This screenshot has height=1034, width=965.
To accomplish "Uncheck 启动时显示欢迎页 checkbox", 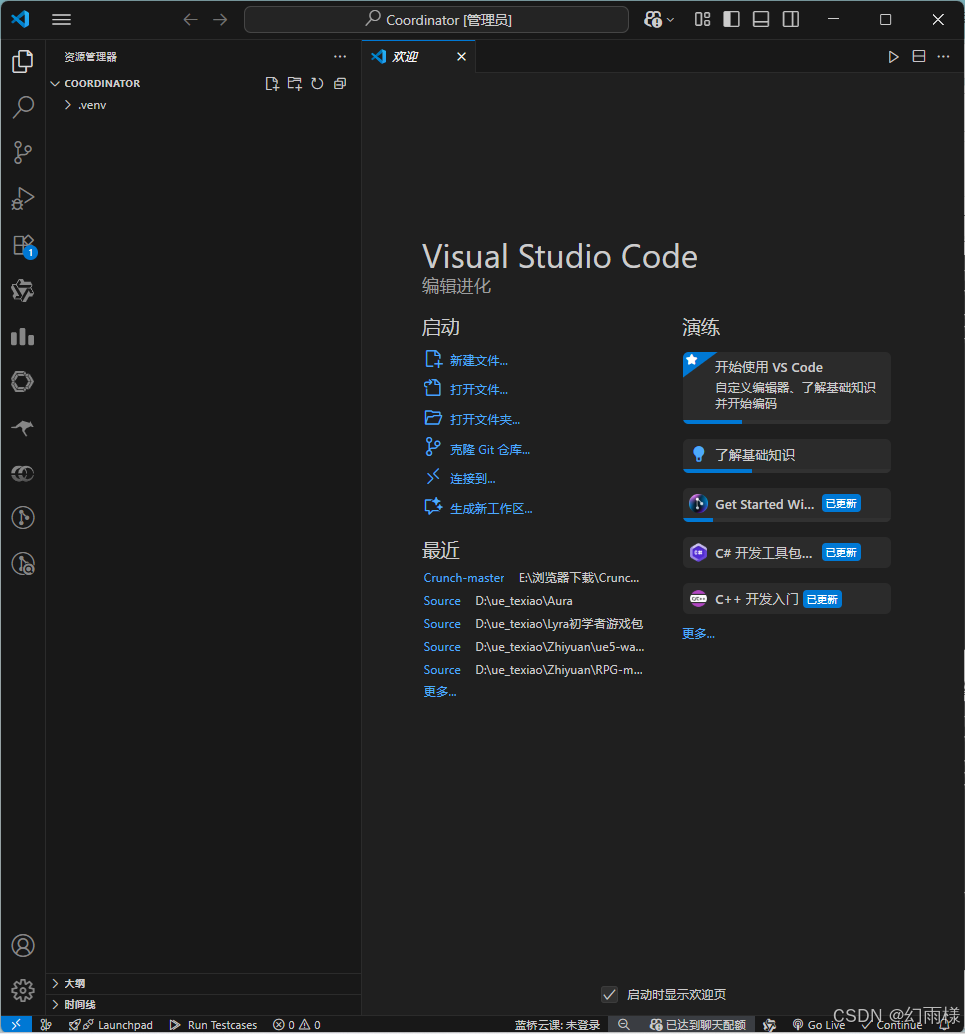I will point(609,994).
